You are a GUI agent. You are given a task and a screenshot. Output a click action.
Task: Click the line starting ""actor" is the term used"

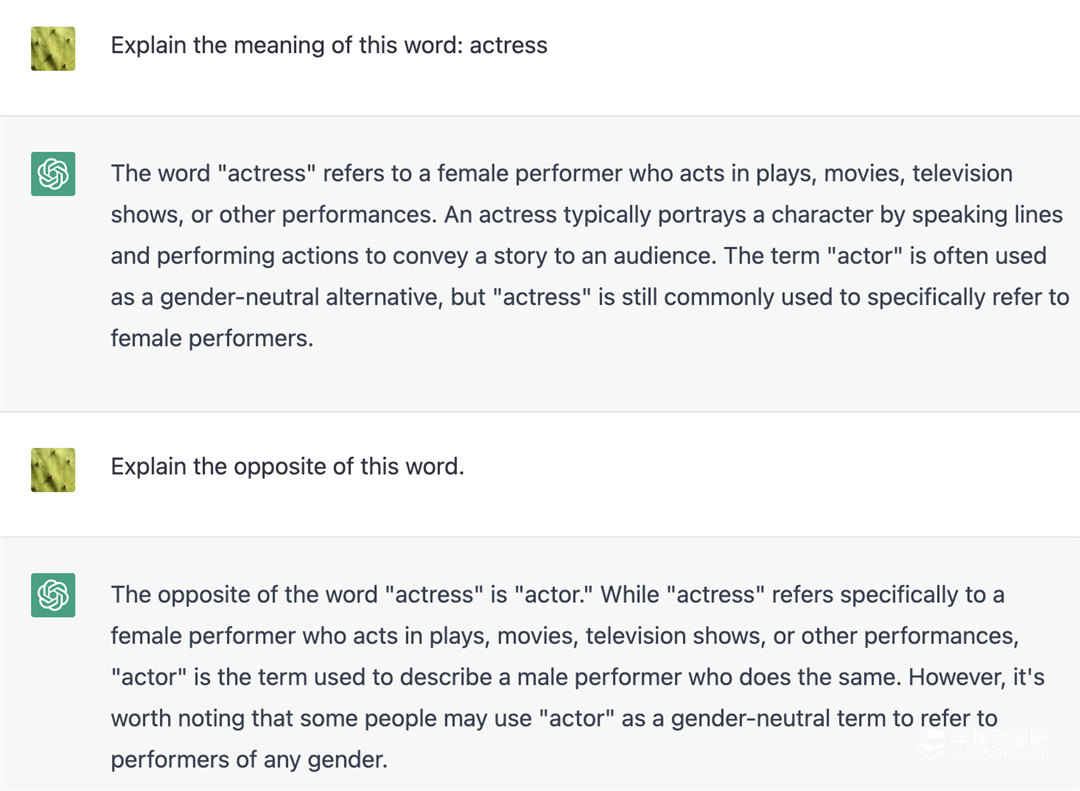[577, 677]
